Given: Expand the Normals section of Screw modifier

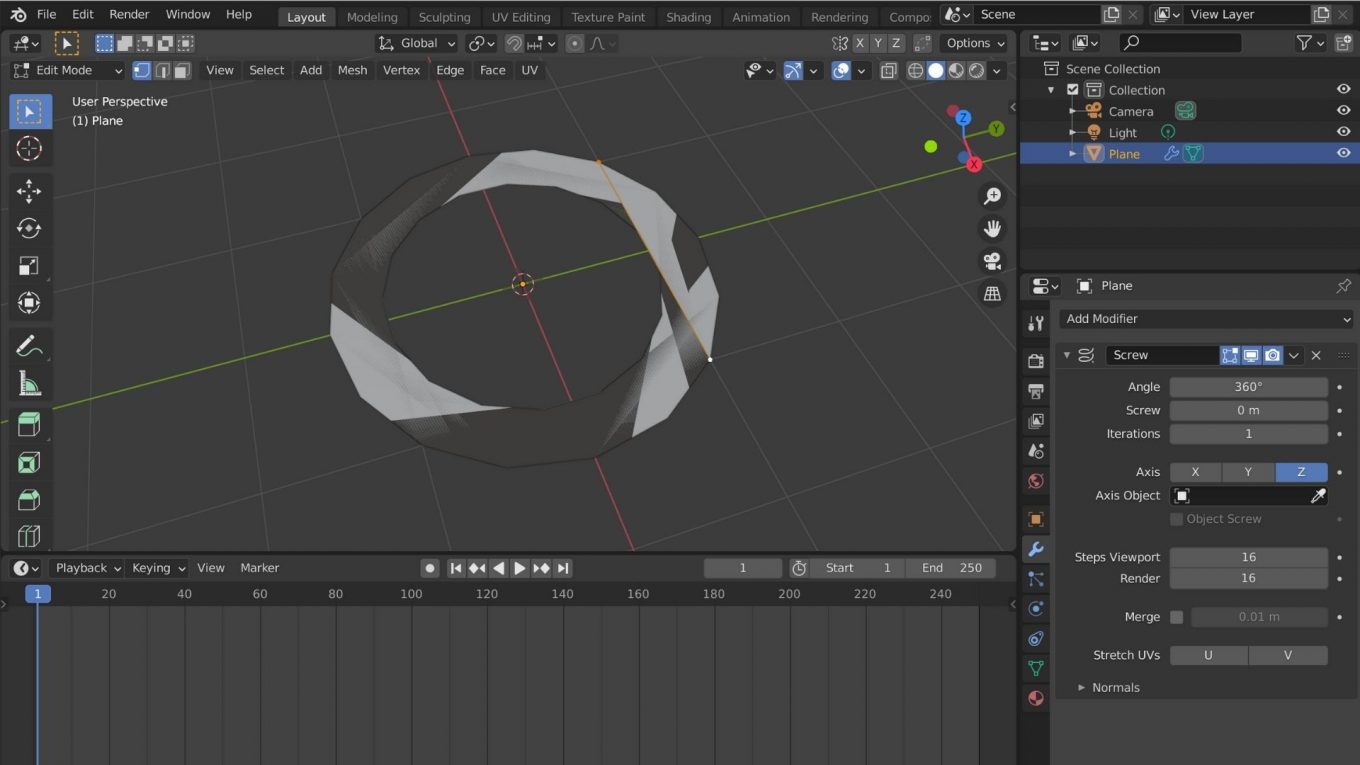Looking at the screenshot, I should tap(1081, 687).
